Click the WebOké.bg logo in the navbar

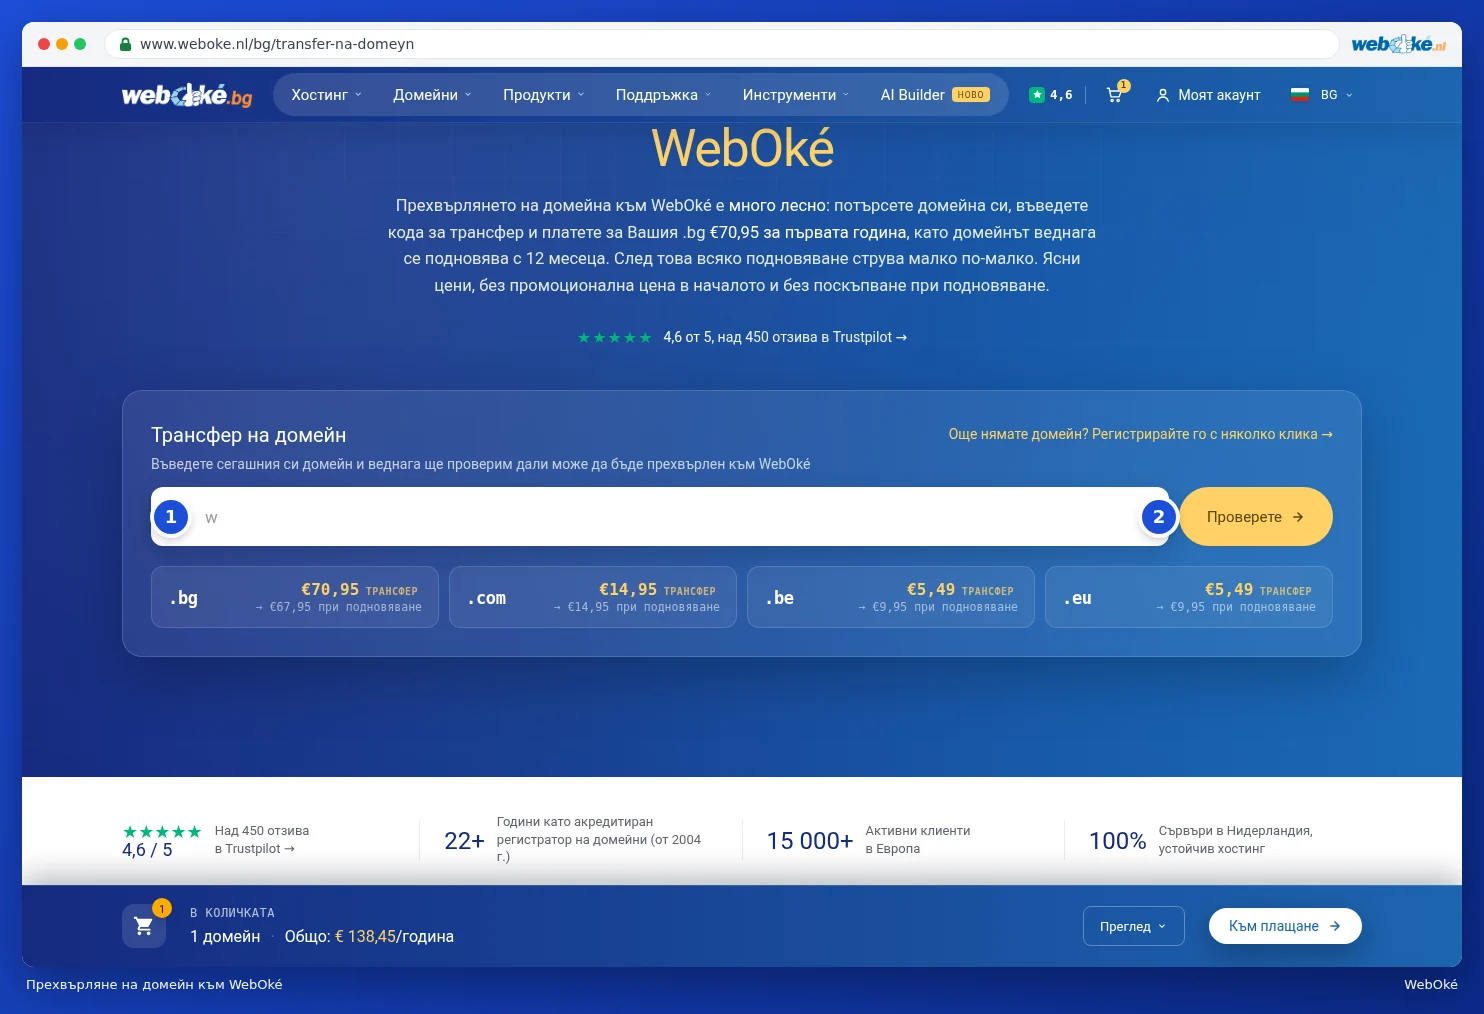(187, 95)
